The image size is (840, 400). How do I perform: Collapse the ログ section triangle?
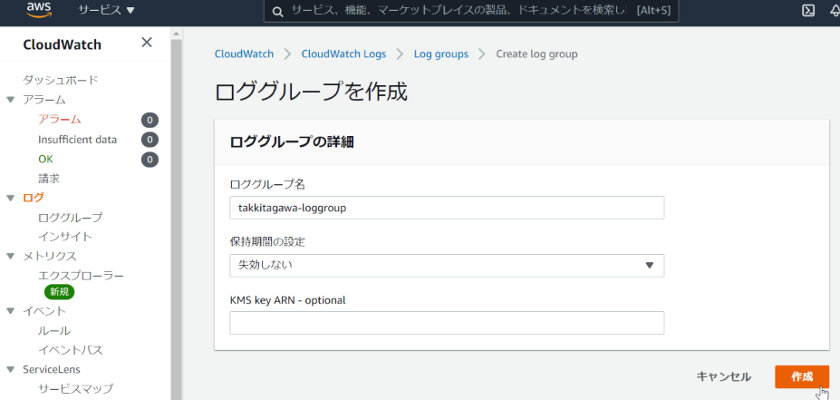(10, 198)
